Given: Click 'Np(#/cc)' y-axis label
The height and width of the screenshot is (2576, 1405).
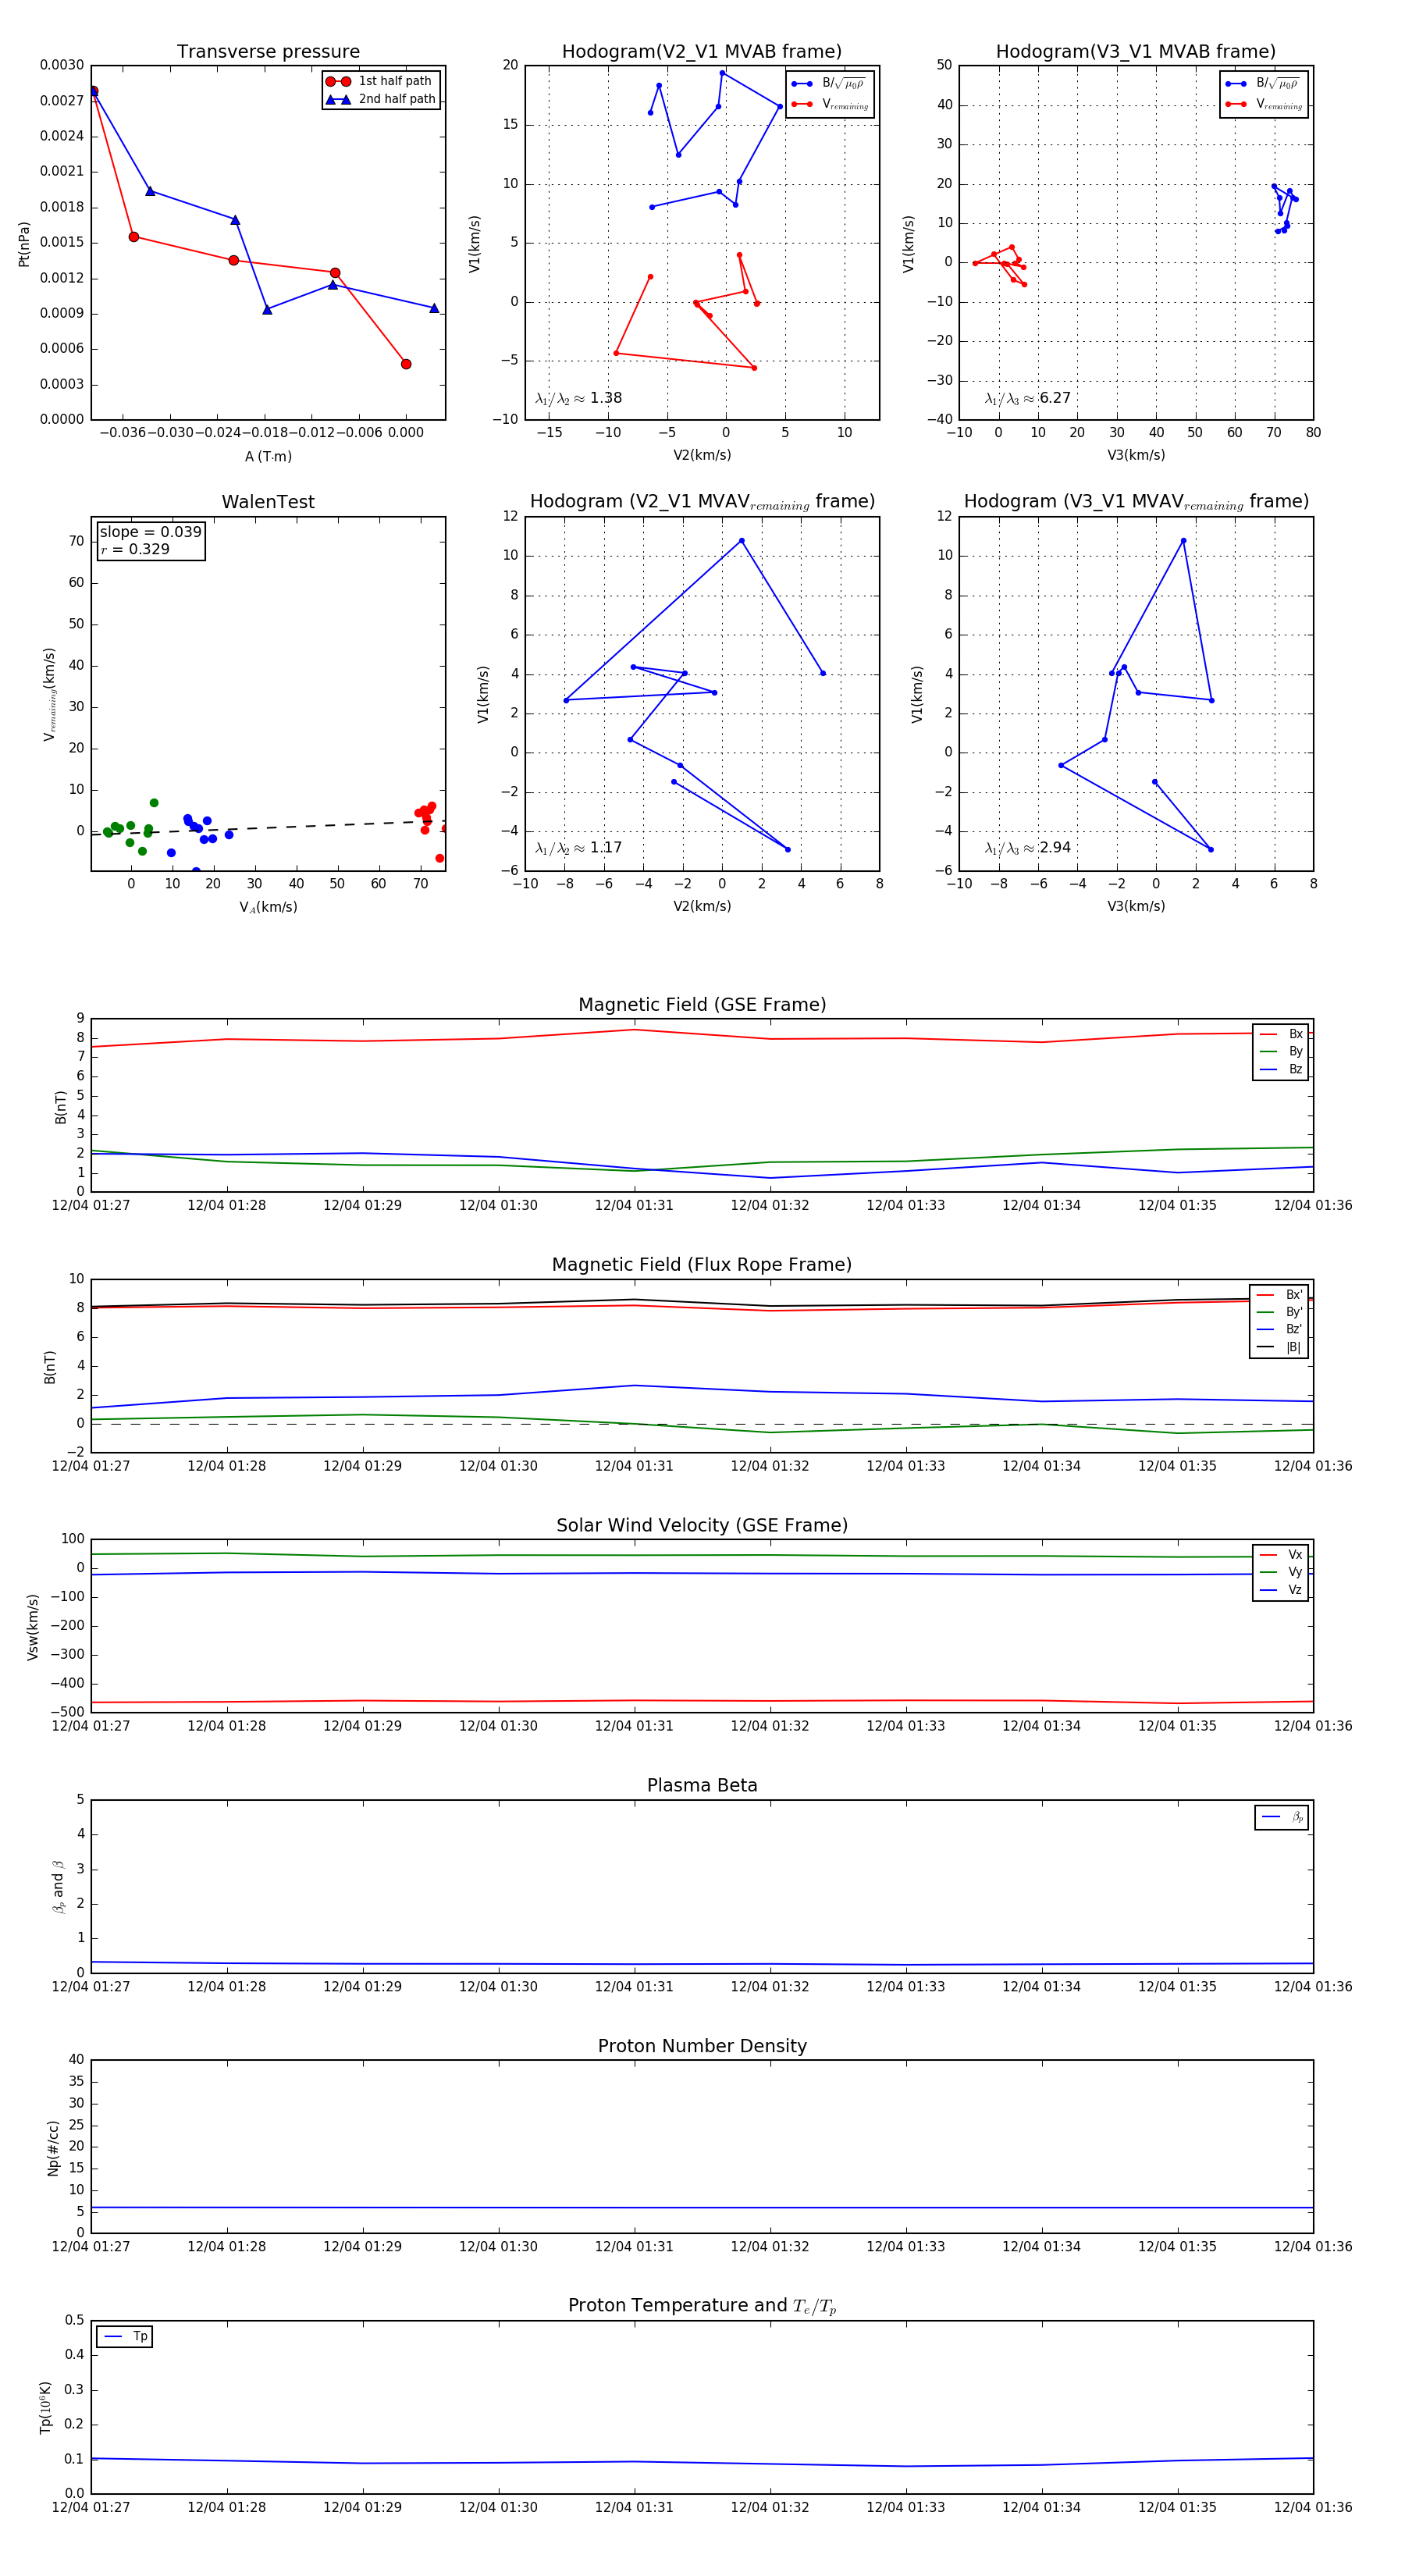Looking at the screenshot, I should tap(53, 2147).
